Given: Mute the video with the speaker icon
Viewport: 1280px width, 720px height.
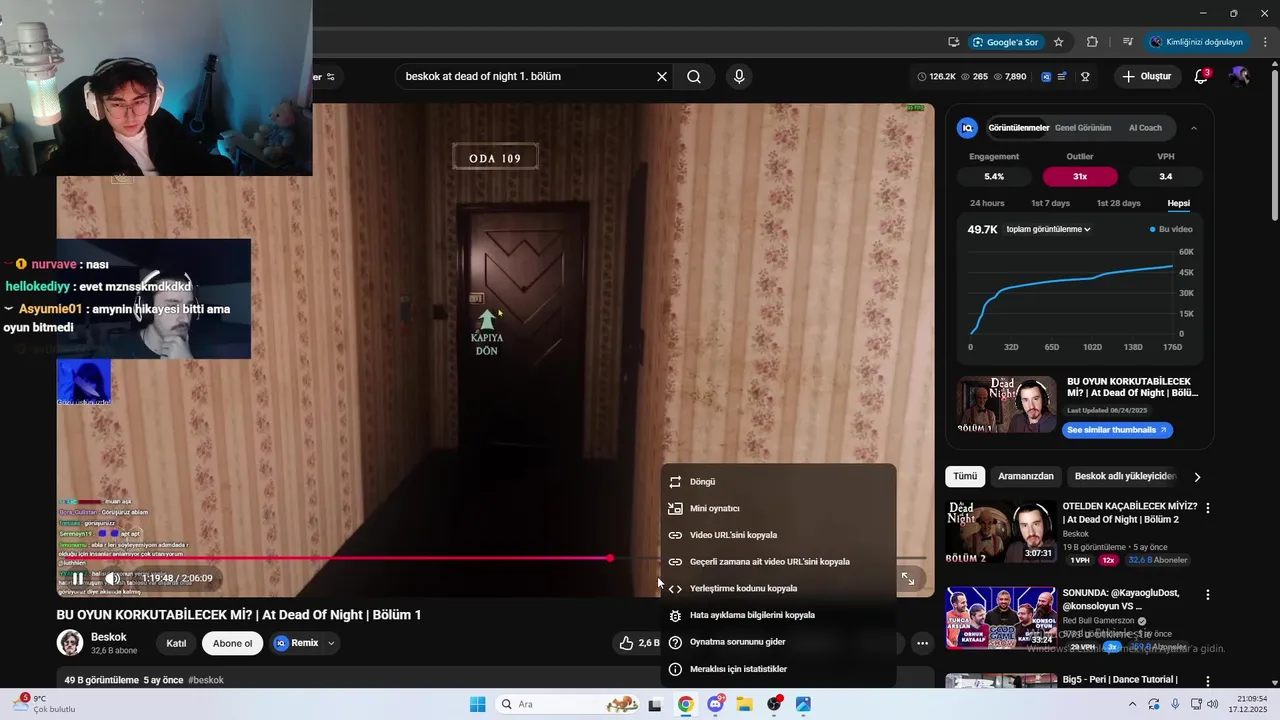Looking at the screenshot, I should 112,578.
